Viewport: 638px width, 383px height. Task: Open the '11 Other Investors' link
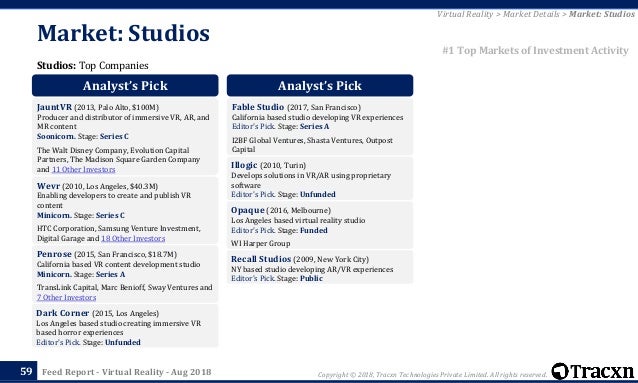(x=83, y=169)
